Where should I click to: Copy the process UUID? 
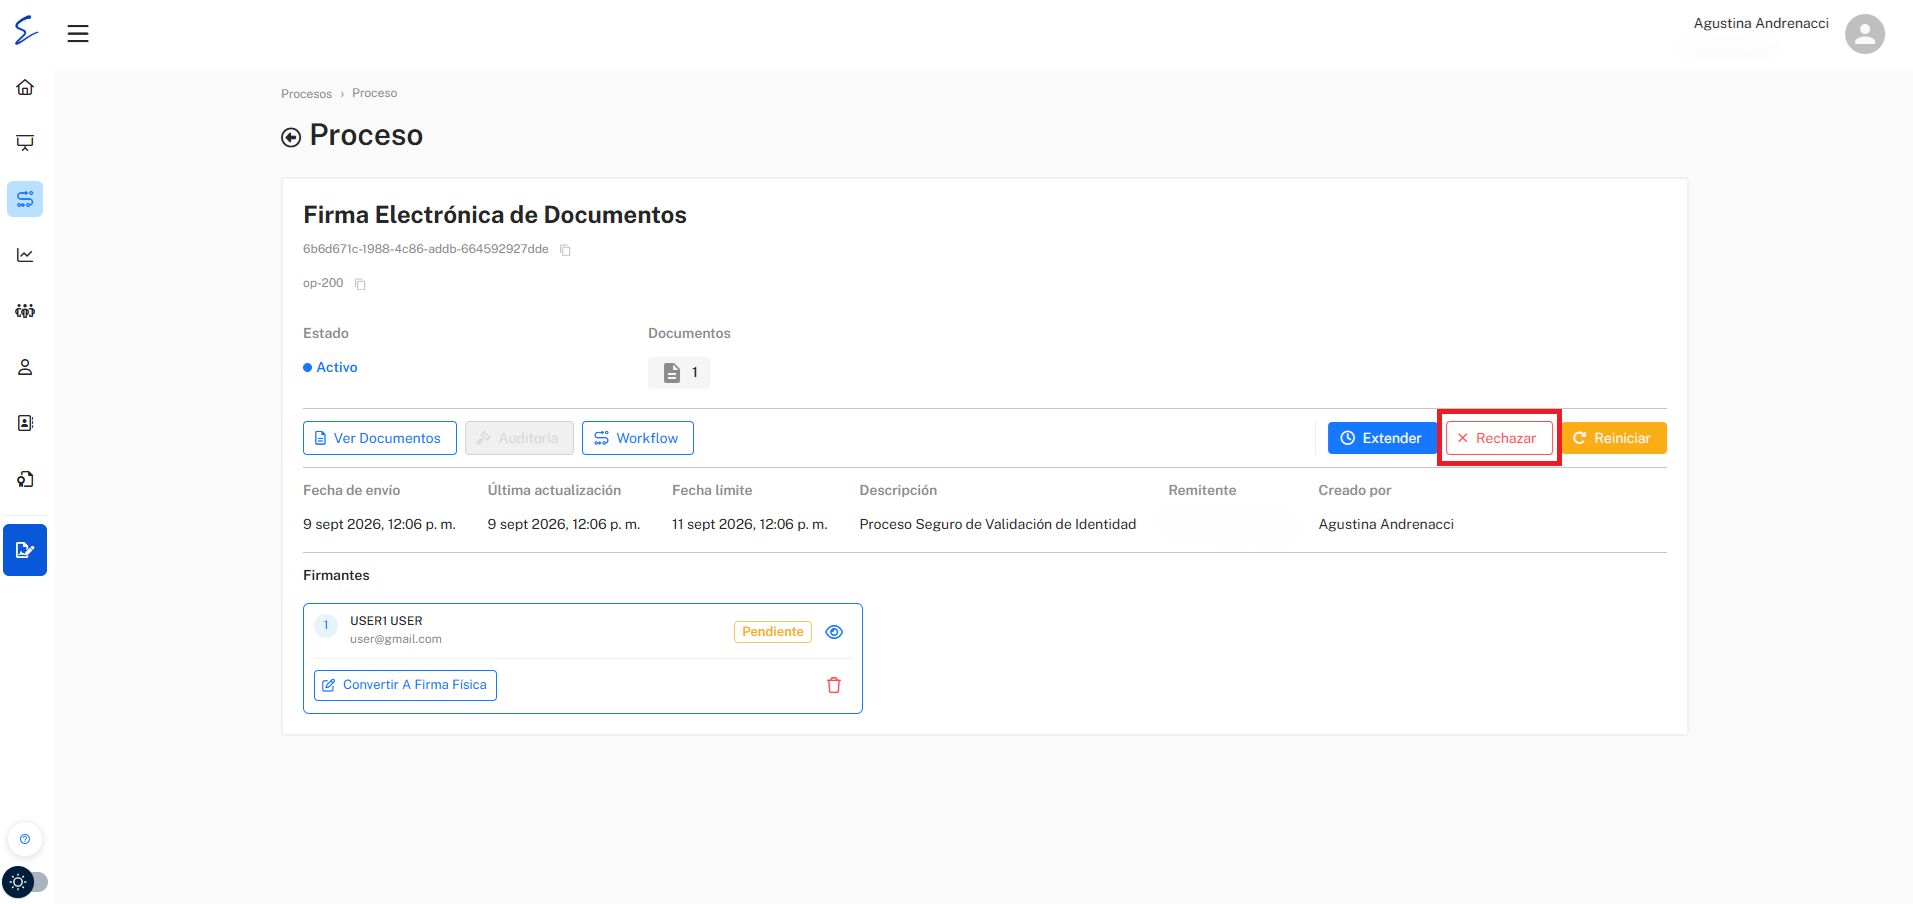pyautogui.click(x=565, y=250)
